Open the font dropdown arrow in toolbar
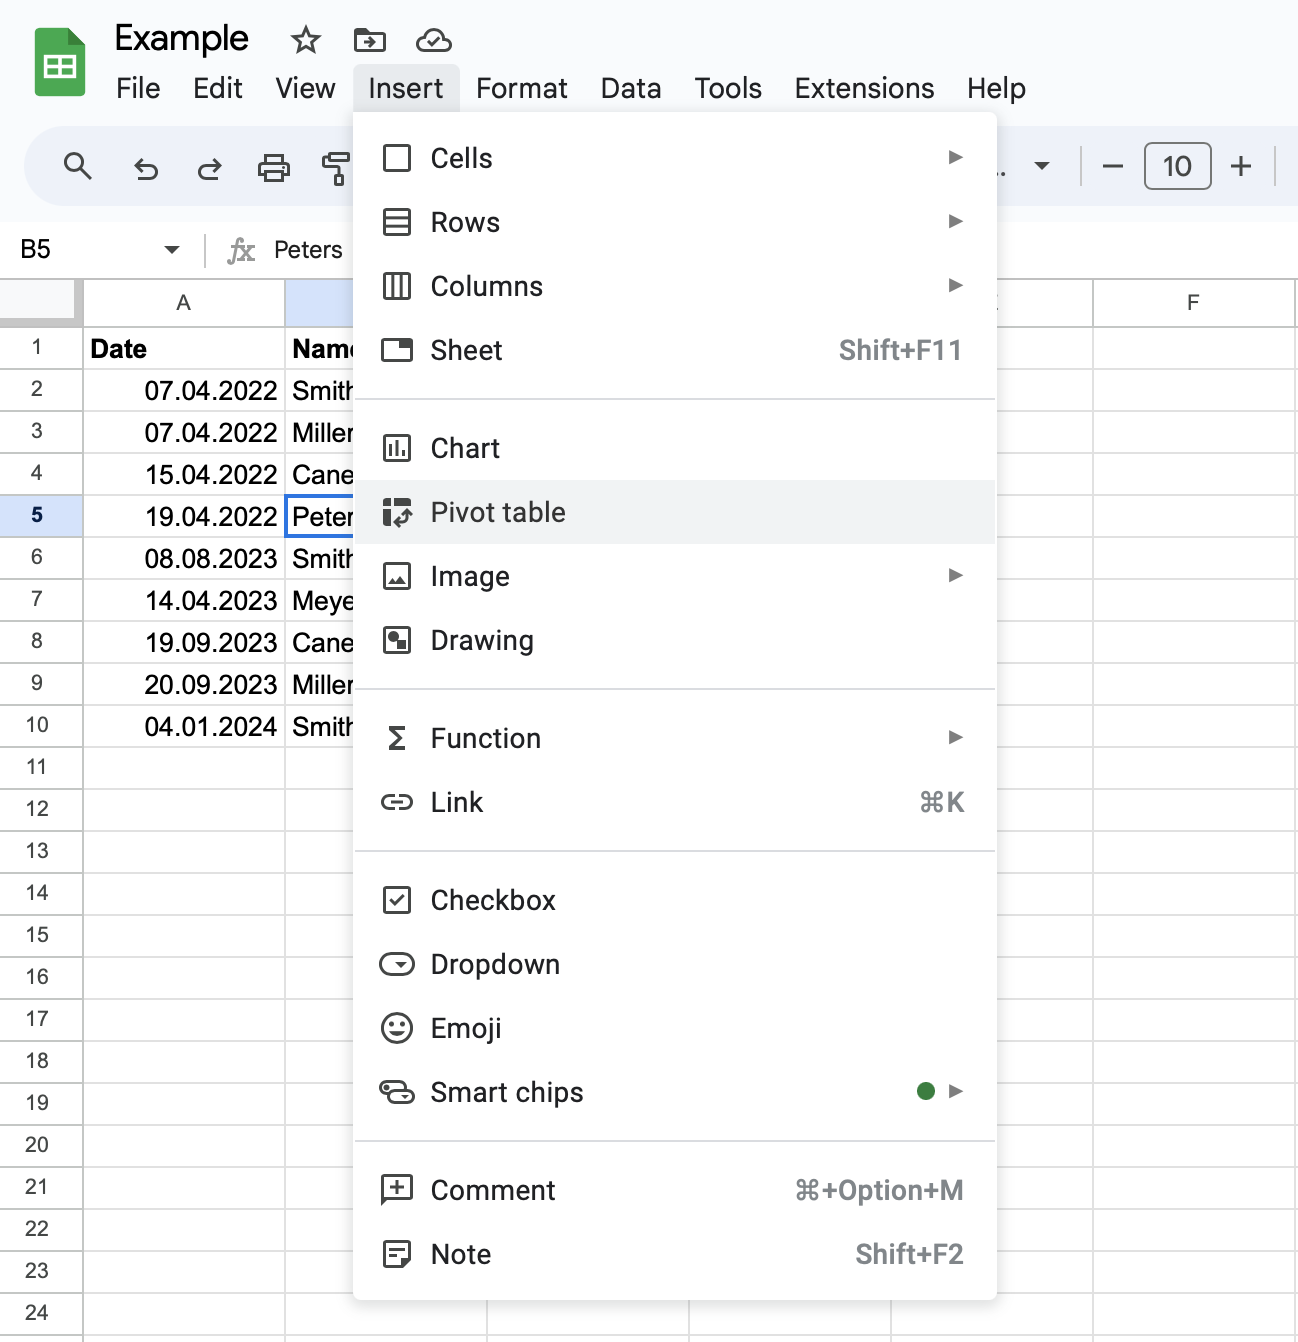The height and width of the screenshot is (1342, 1298). (x=1042, y=166)
